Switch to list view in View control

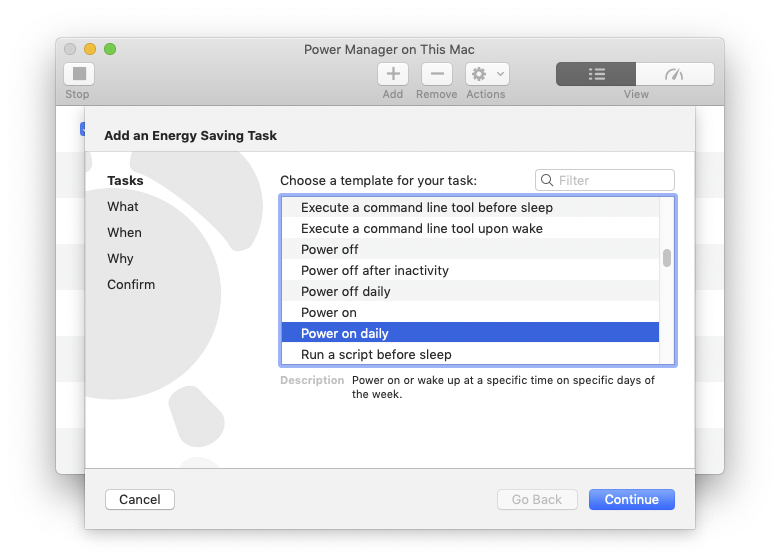(x=596, y=74)
